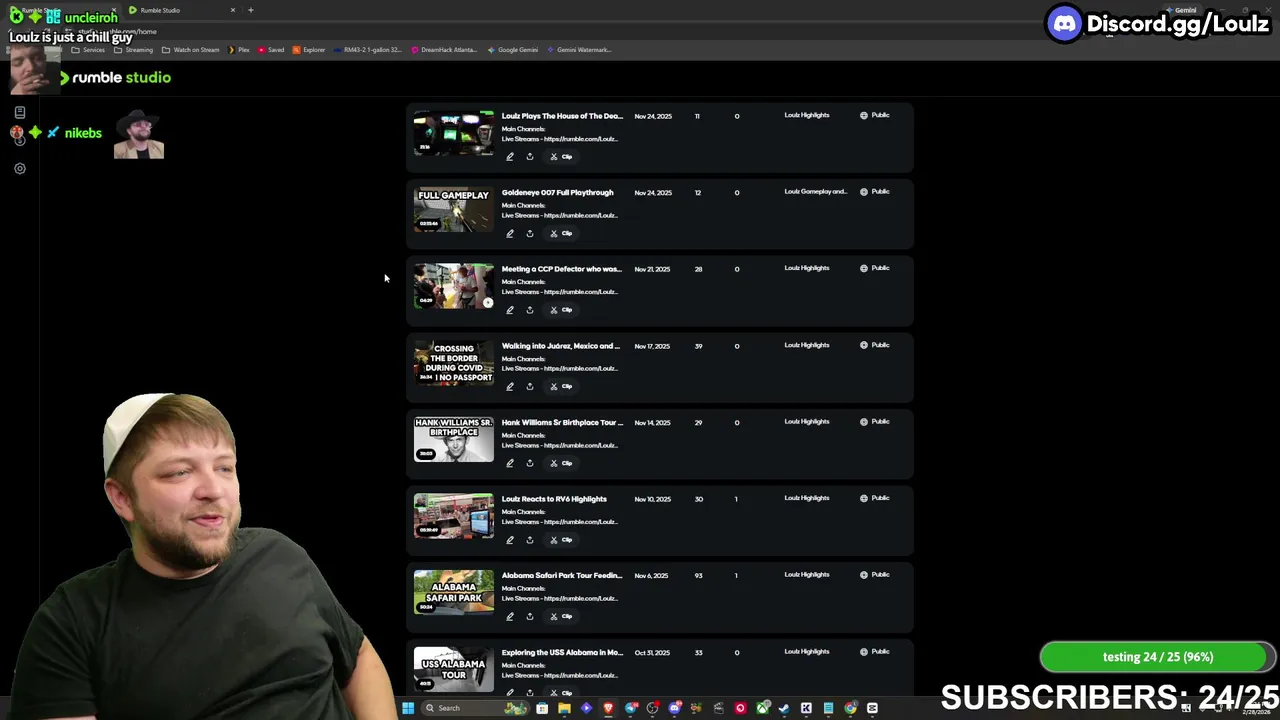Open Brave browser from the taskbar
The height and width of the screenshot is (720, 1280).
(x=608, y=708)
